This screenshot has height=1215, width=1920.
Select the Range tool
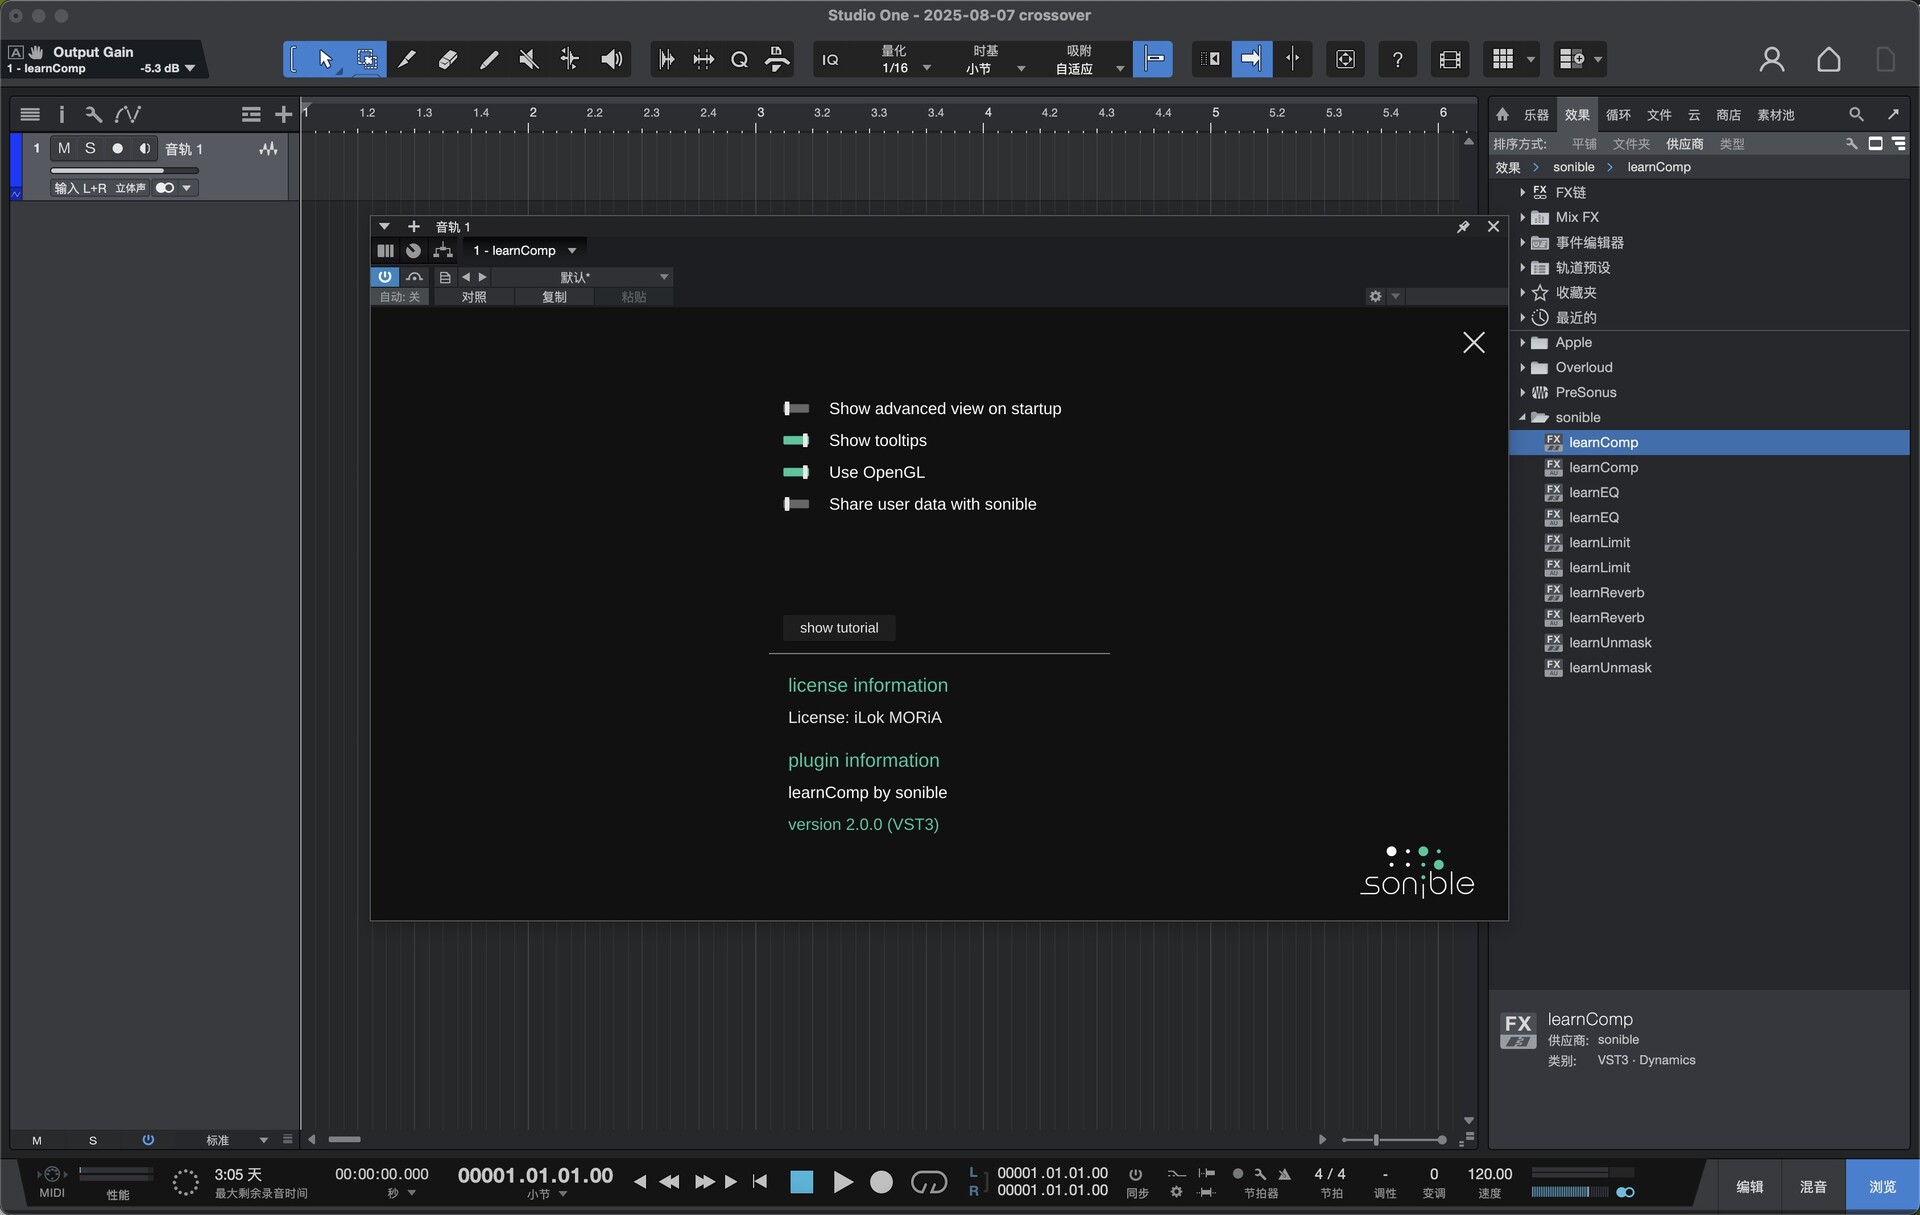pos(366,60)
